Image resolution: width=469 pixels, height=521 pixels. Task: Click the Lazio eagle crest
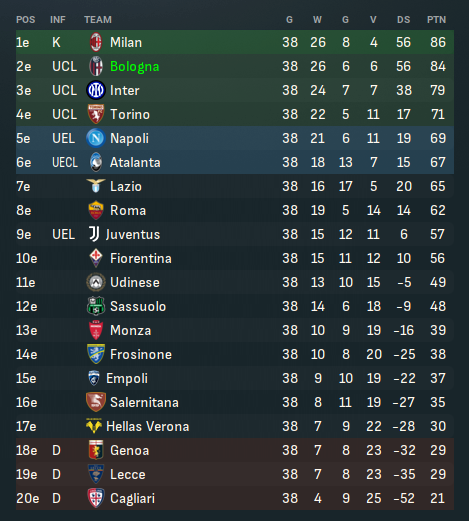pos(96,186)
